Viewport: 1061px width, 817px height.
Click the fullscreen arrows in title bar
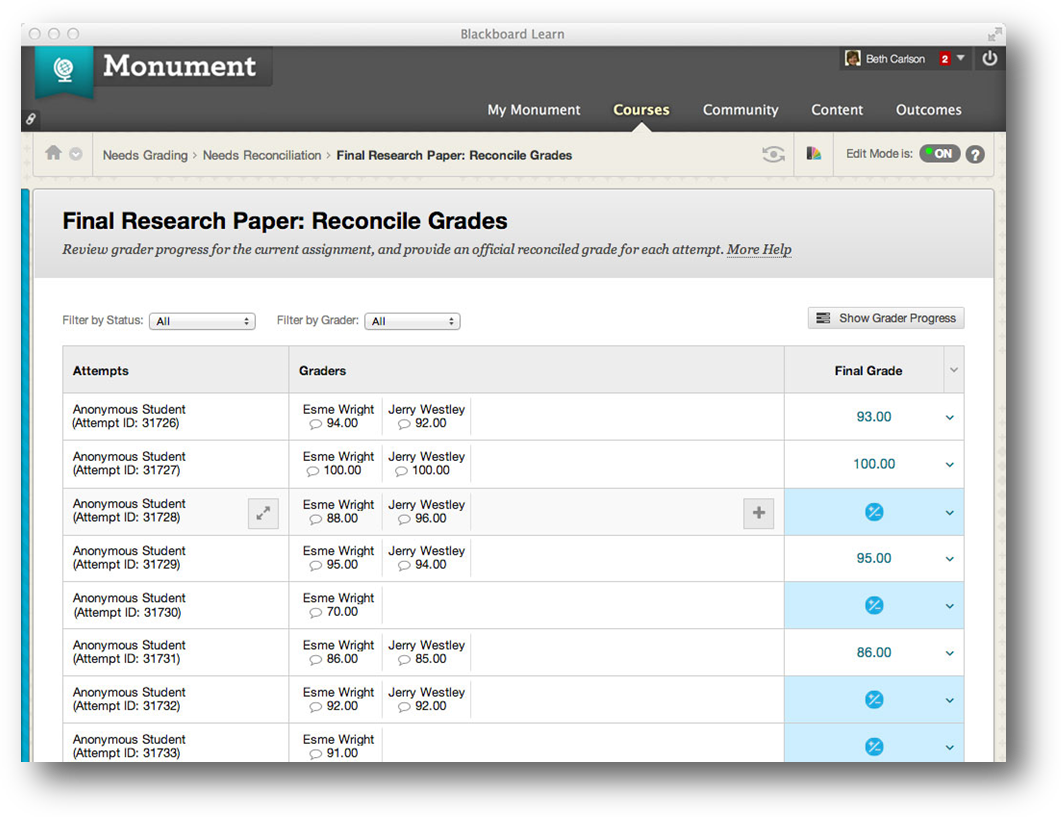click(994, 34)
